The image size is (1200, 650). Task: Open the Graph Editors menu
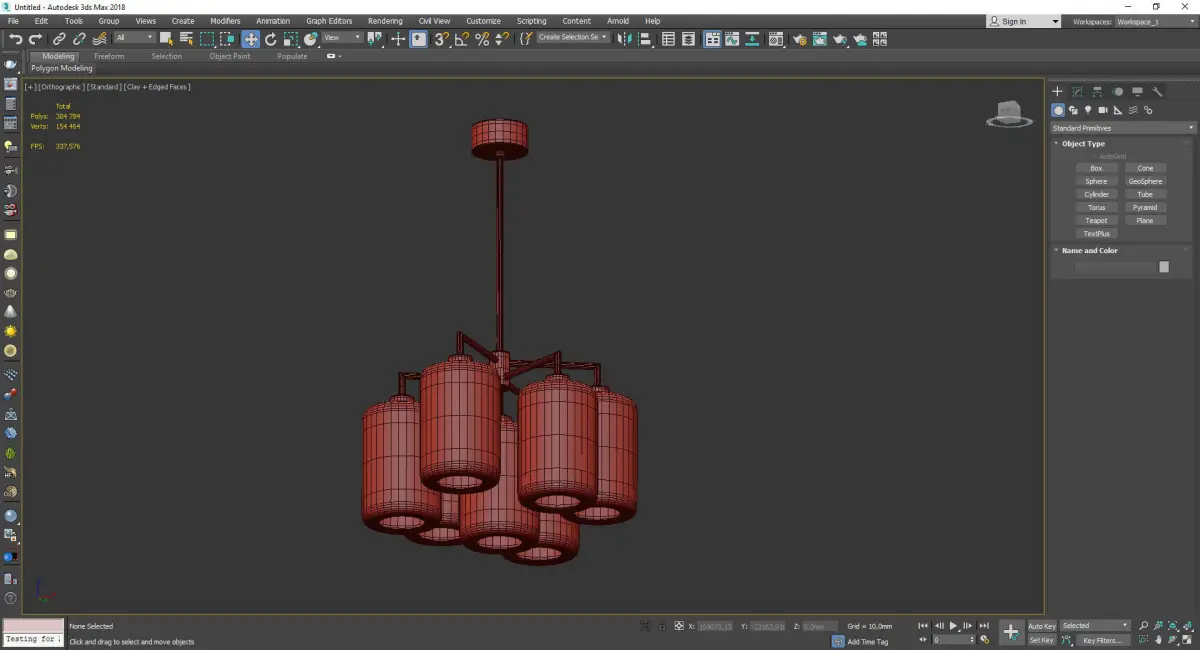329,21
